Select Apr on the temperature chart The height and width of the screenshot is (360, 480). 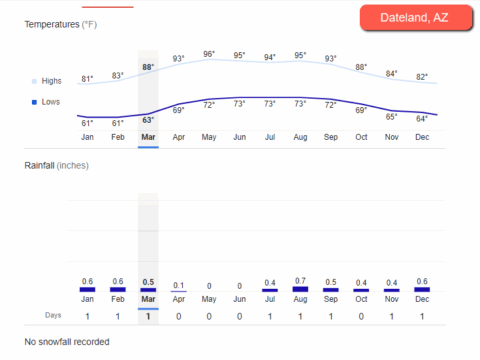point(179,137)
